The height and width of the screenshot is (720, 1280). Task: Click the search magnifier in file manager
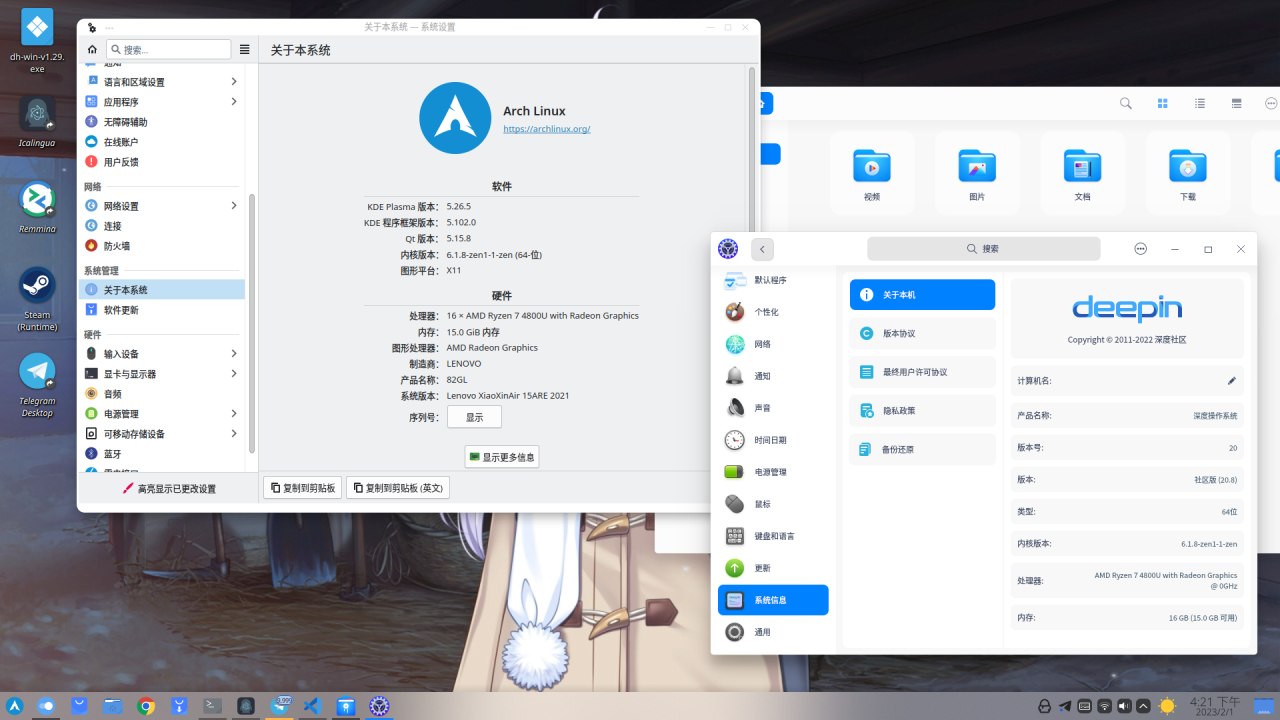(1125, 103)
